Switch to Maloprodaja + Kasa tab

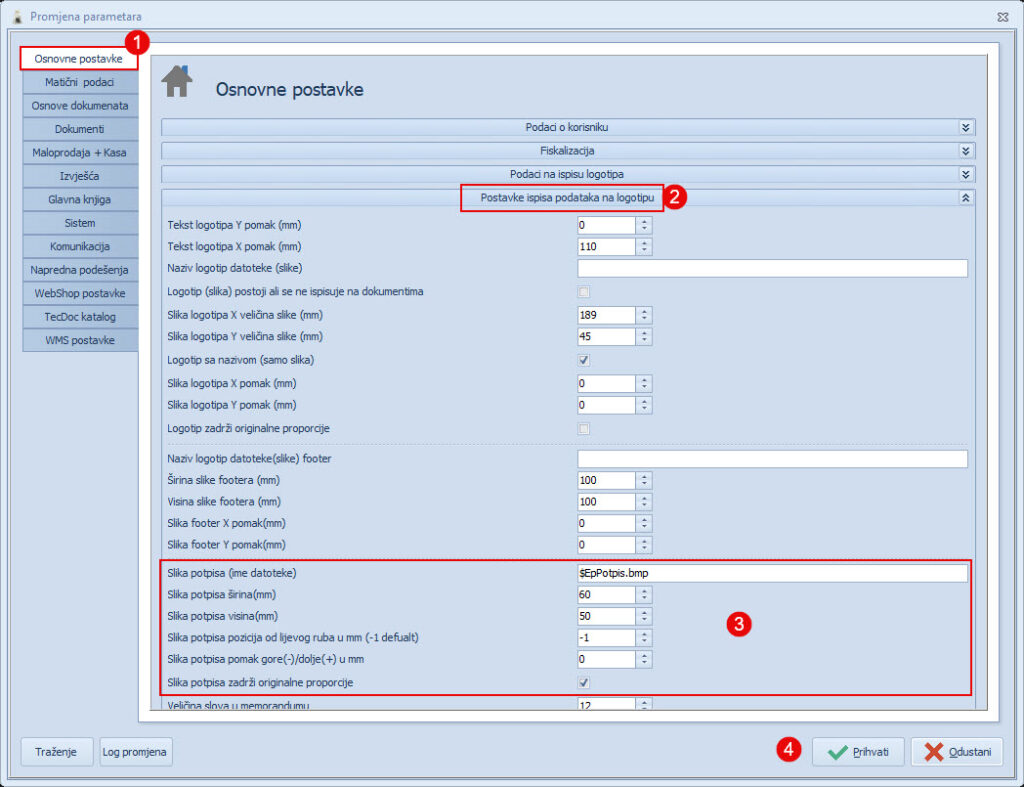(80, 153)
